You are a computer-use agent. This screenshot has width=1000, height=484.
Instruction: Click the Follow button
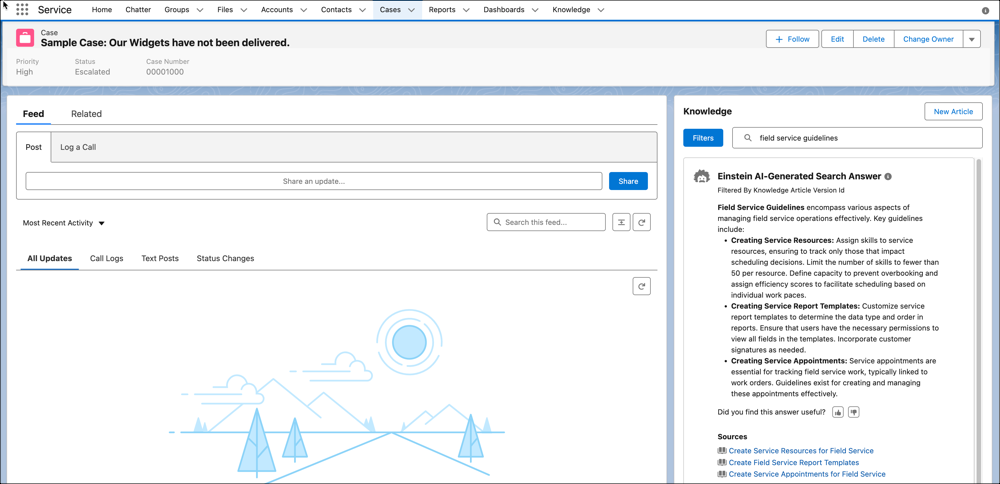tap(793, 39)
